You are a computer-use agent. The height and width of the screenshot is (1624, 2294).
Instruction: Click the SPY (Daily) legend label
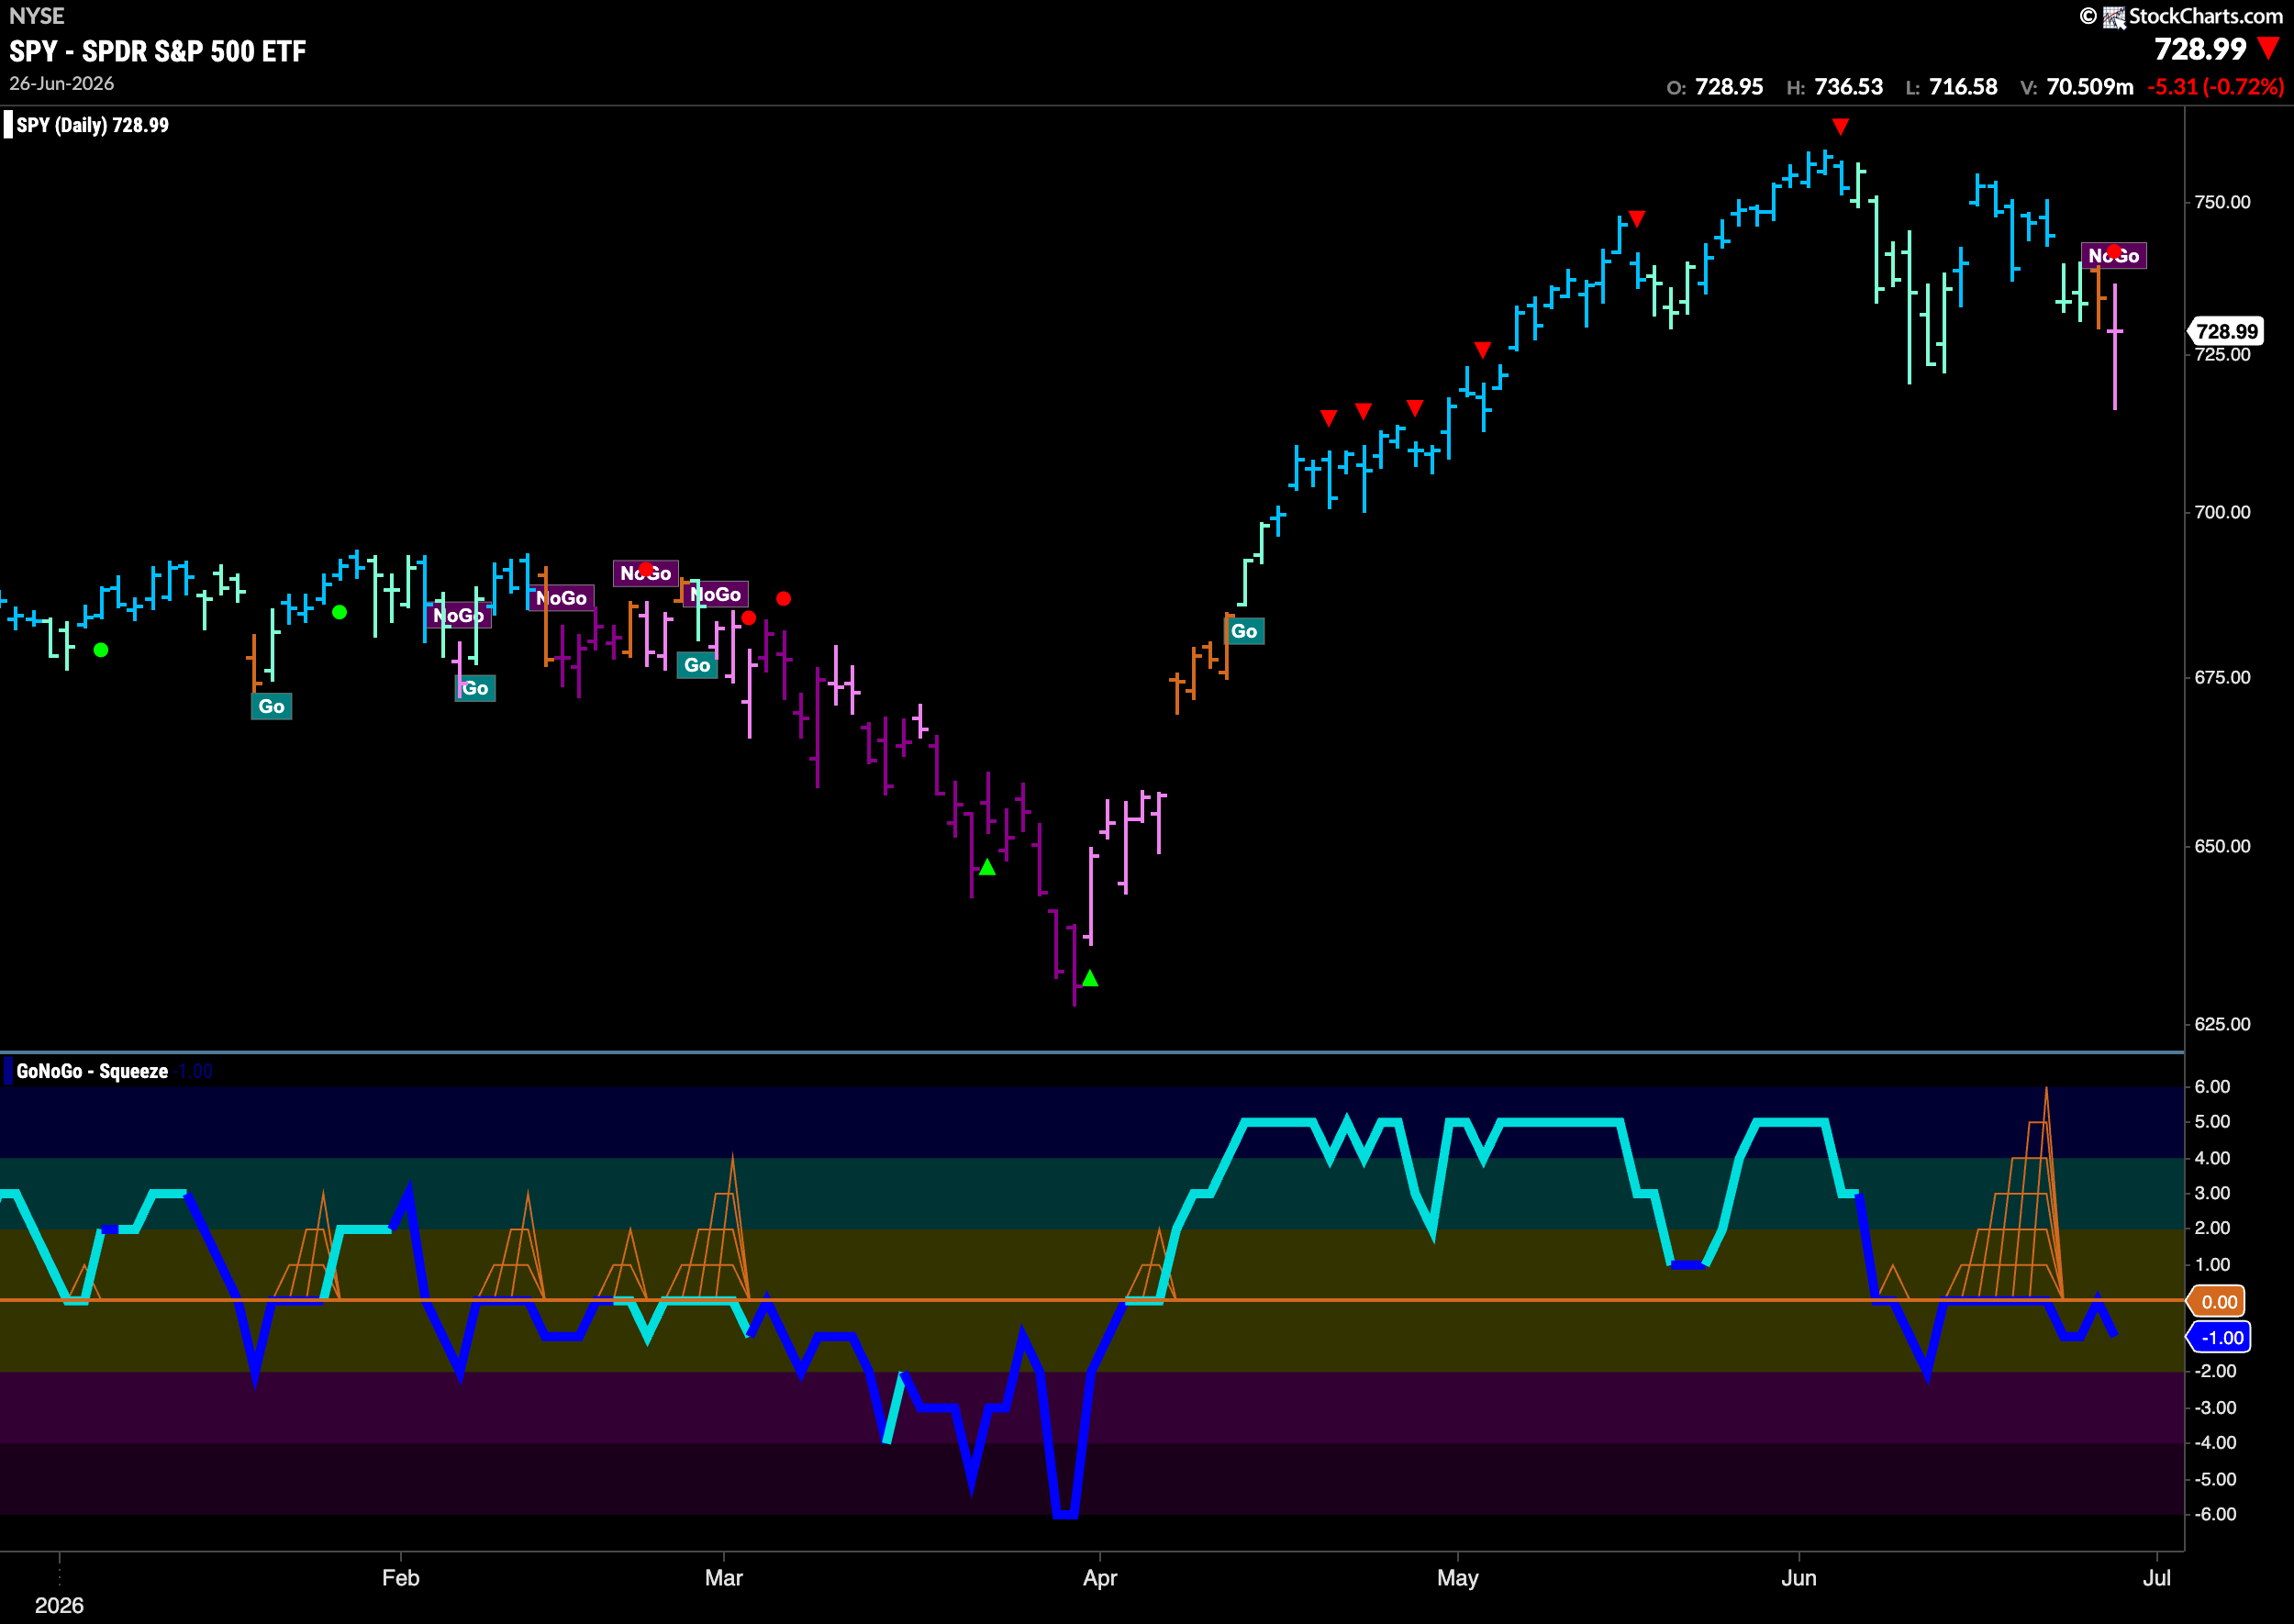[x=92, y=125]
